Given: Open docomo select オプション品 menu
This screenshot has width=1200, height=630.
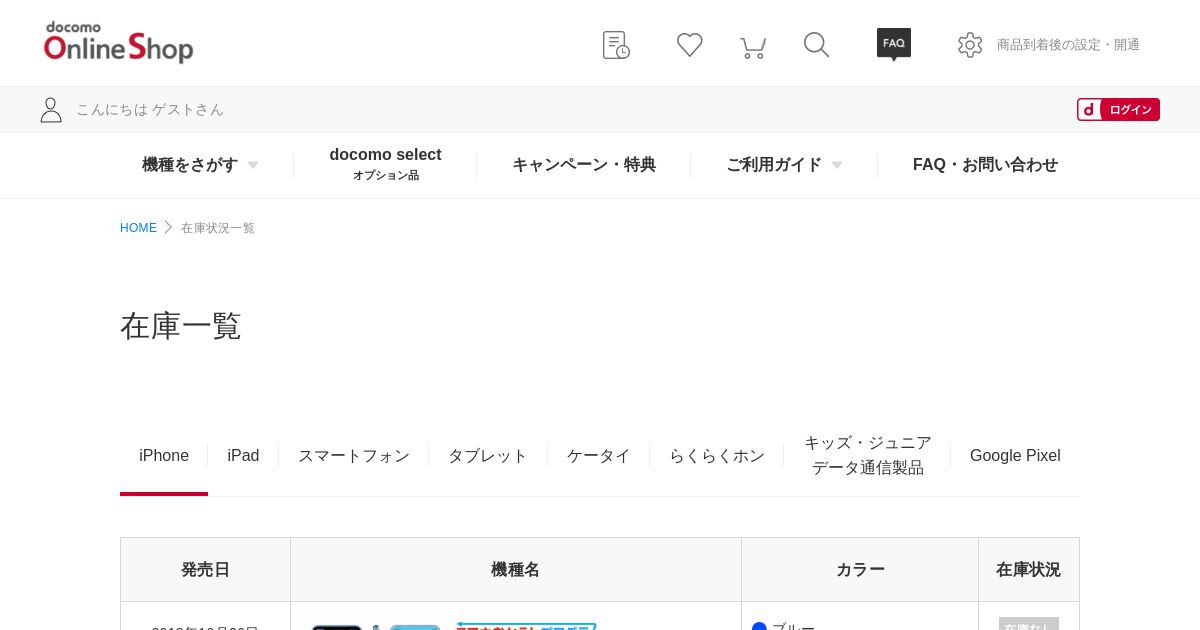Looking at the screenshot, I should pyautogui.click(x=385, y=164).
